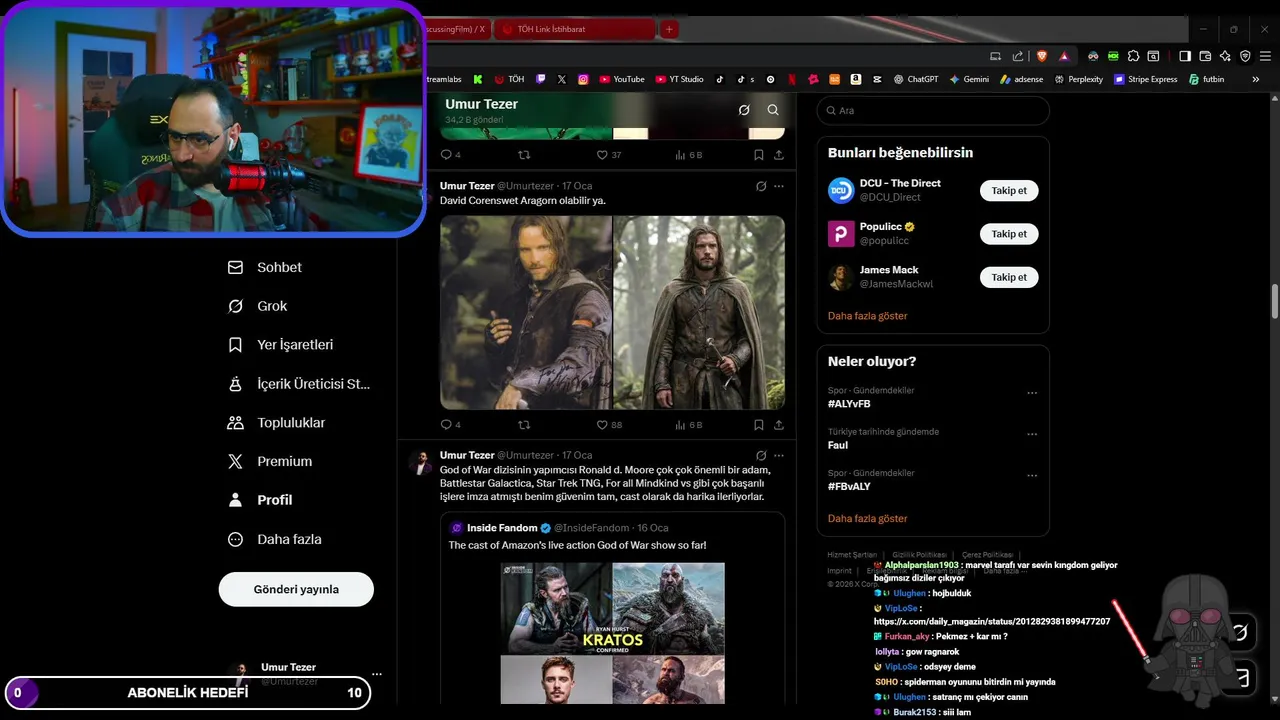1280x720 pixels.
Task: Share the top post with 37 likes
Action: [778, 155]
